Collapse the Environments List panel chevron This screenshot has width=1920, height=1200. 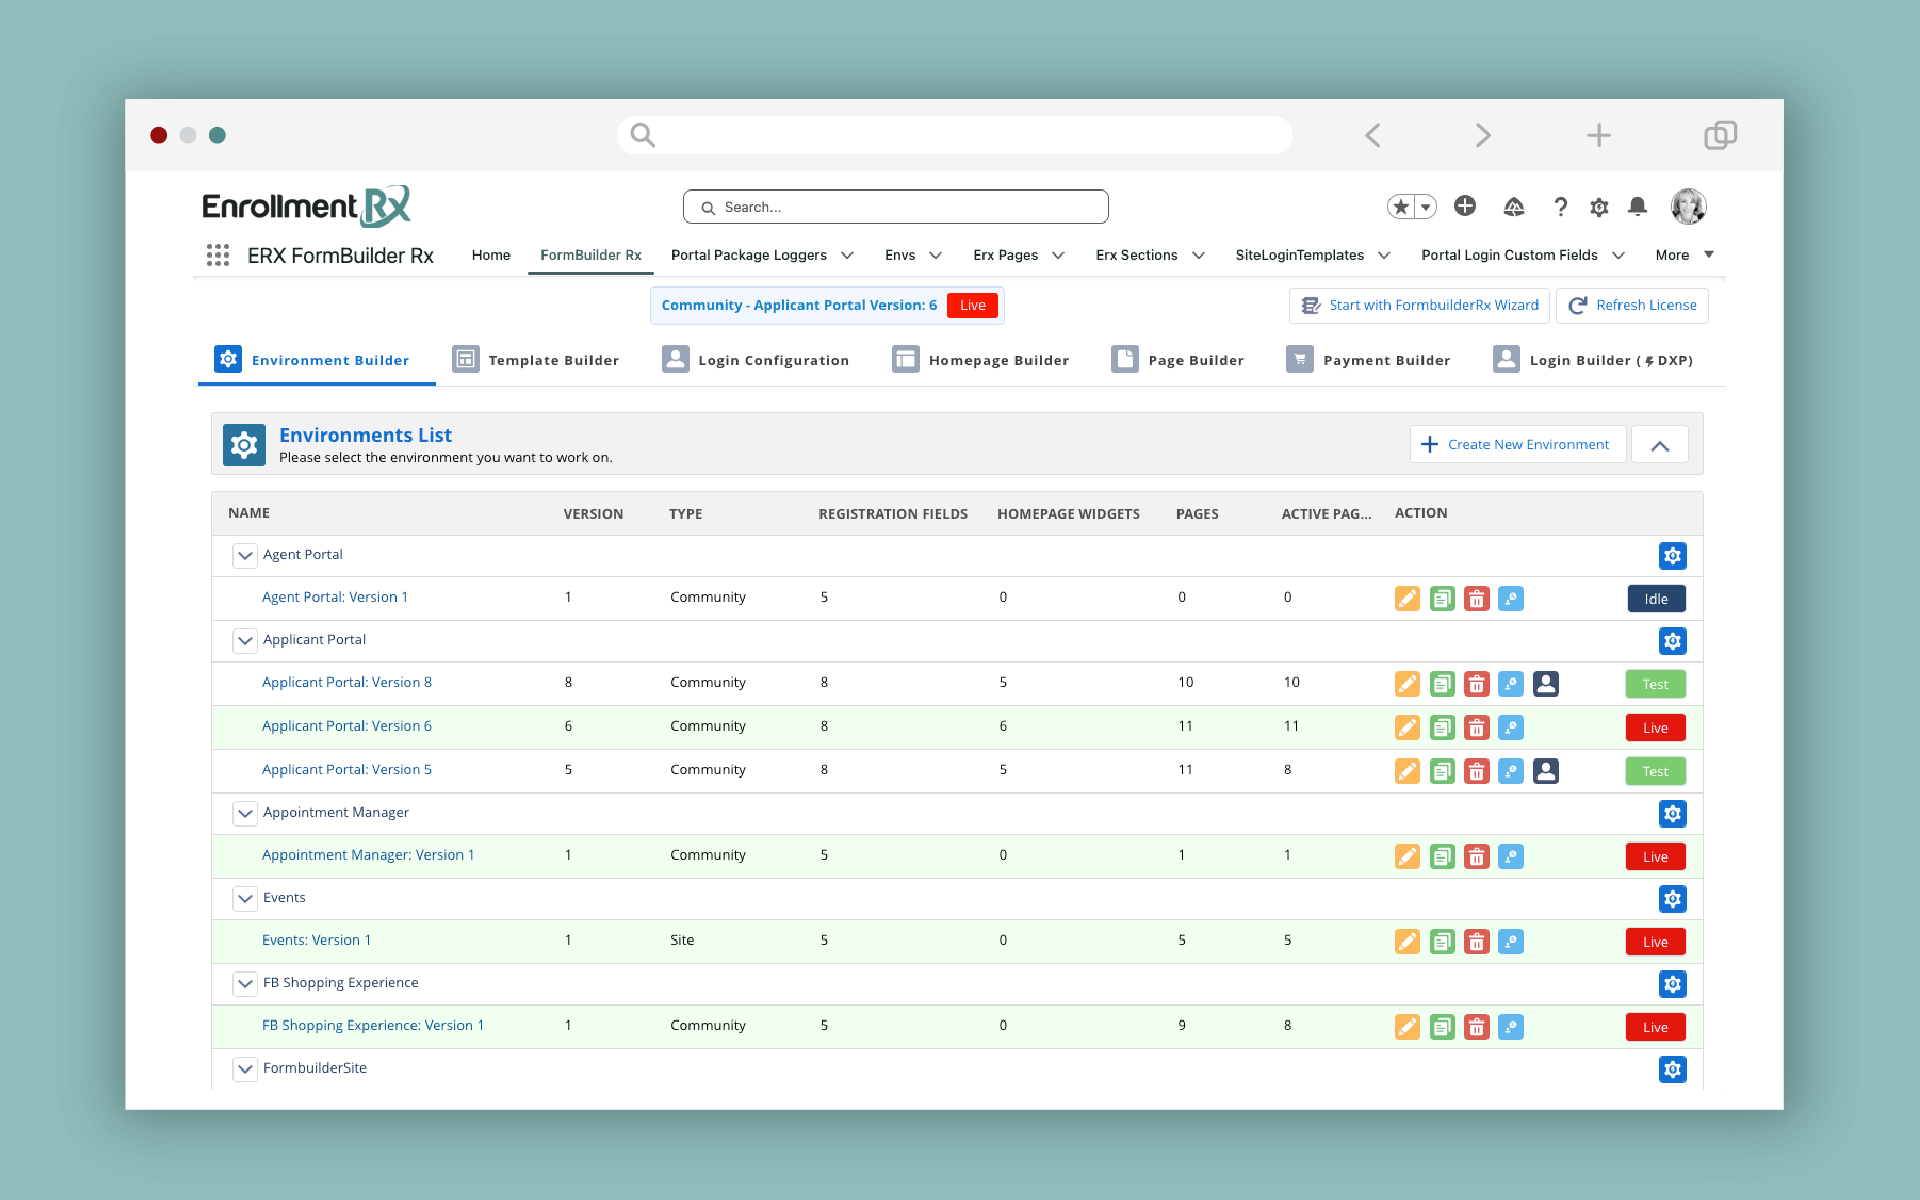(1660, 445)
